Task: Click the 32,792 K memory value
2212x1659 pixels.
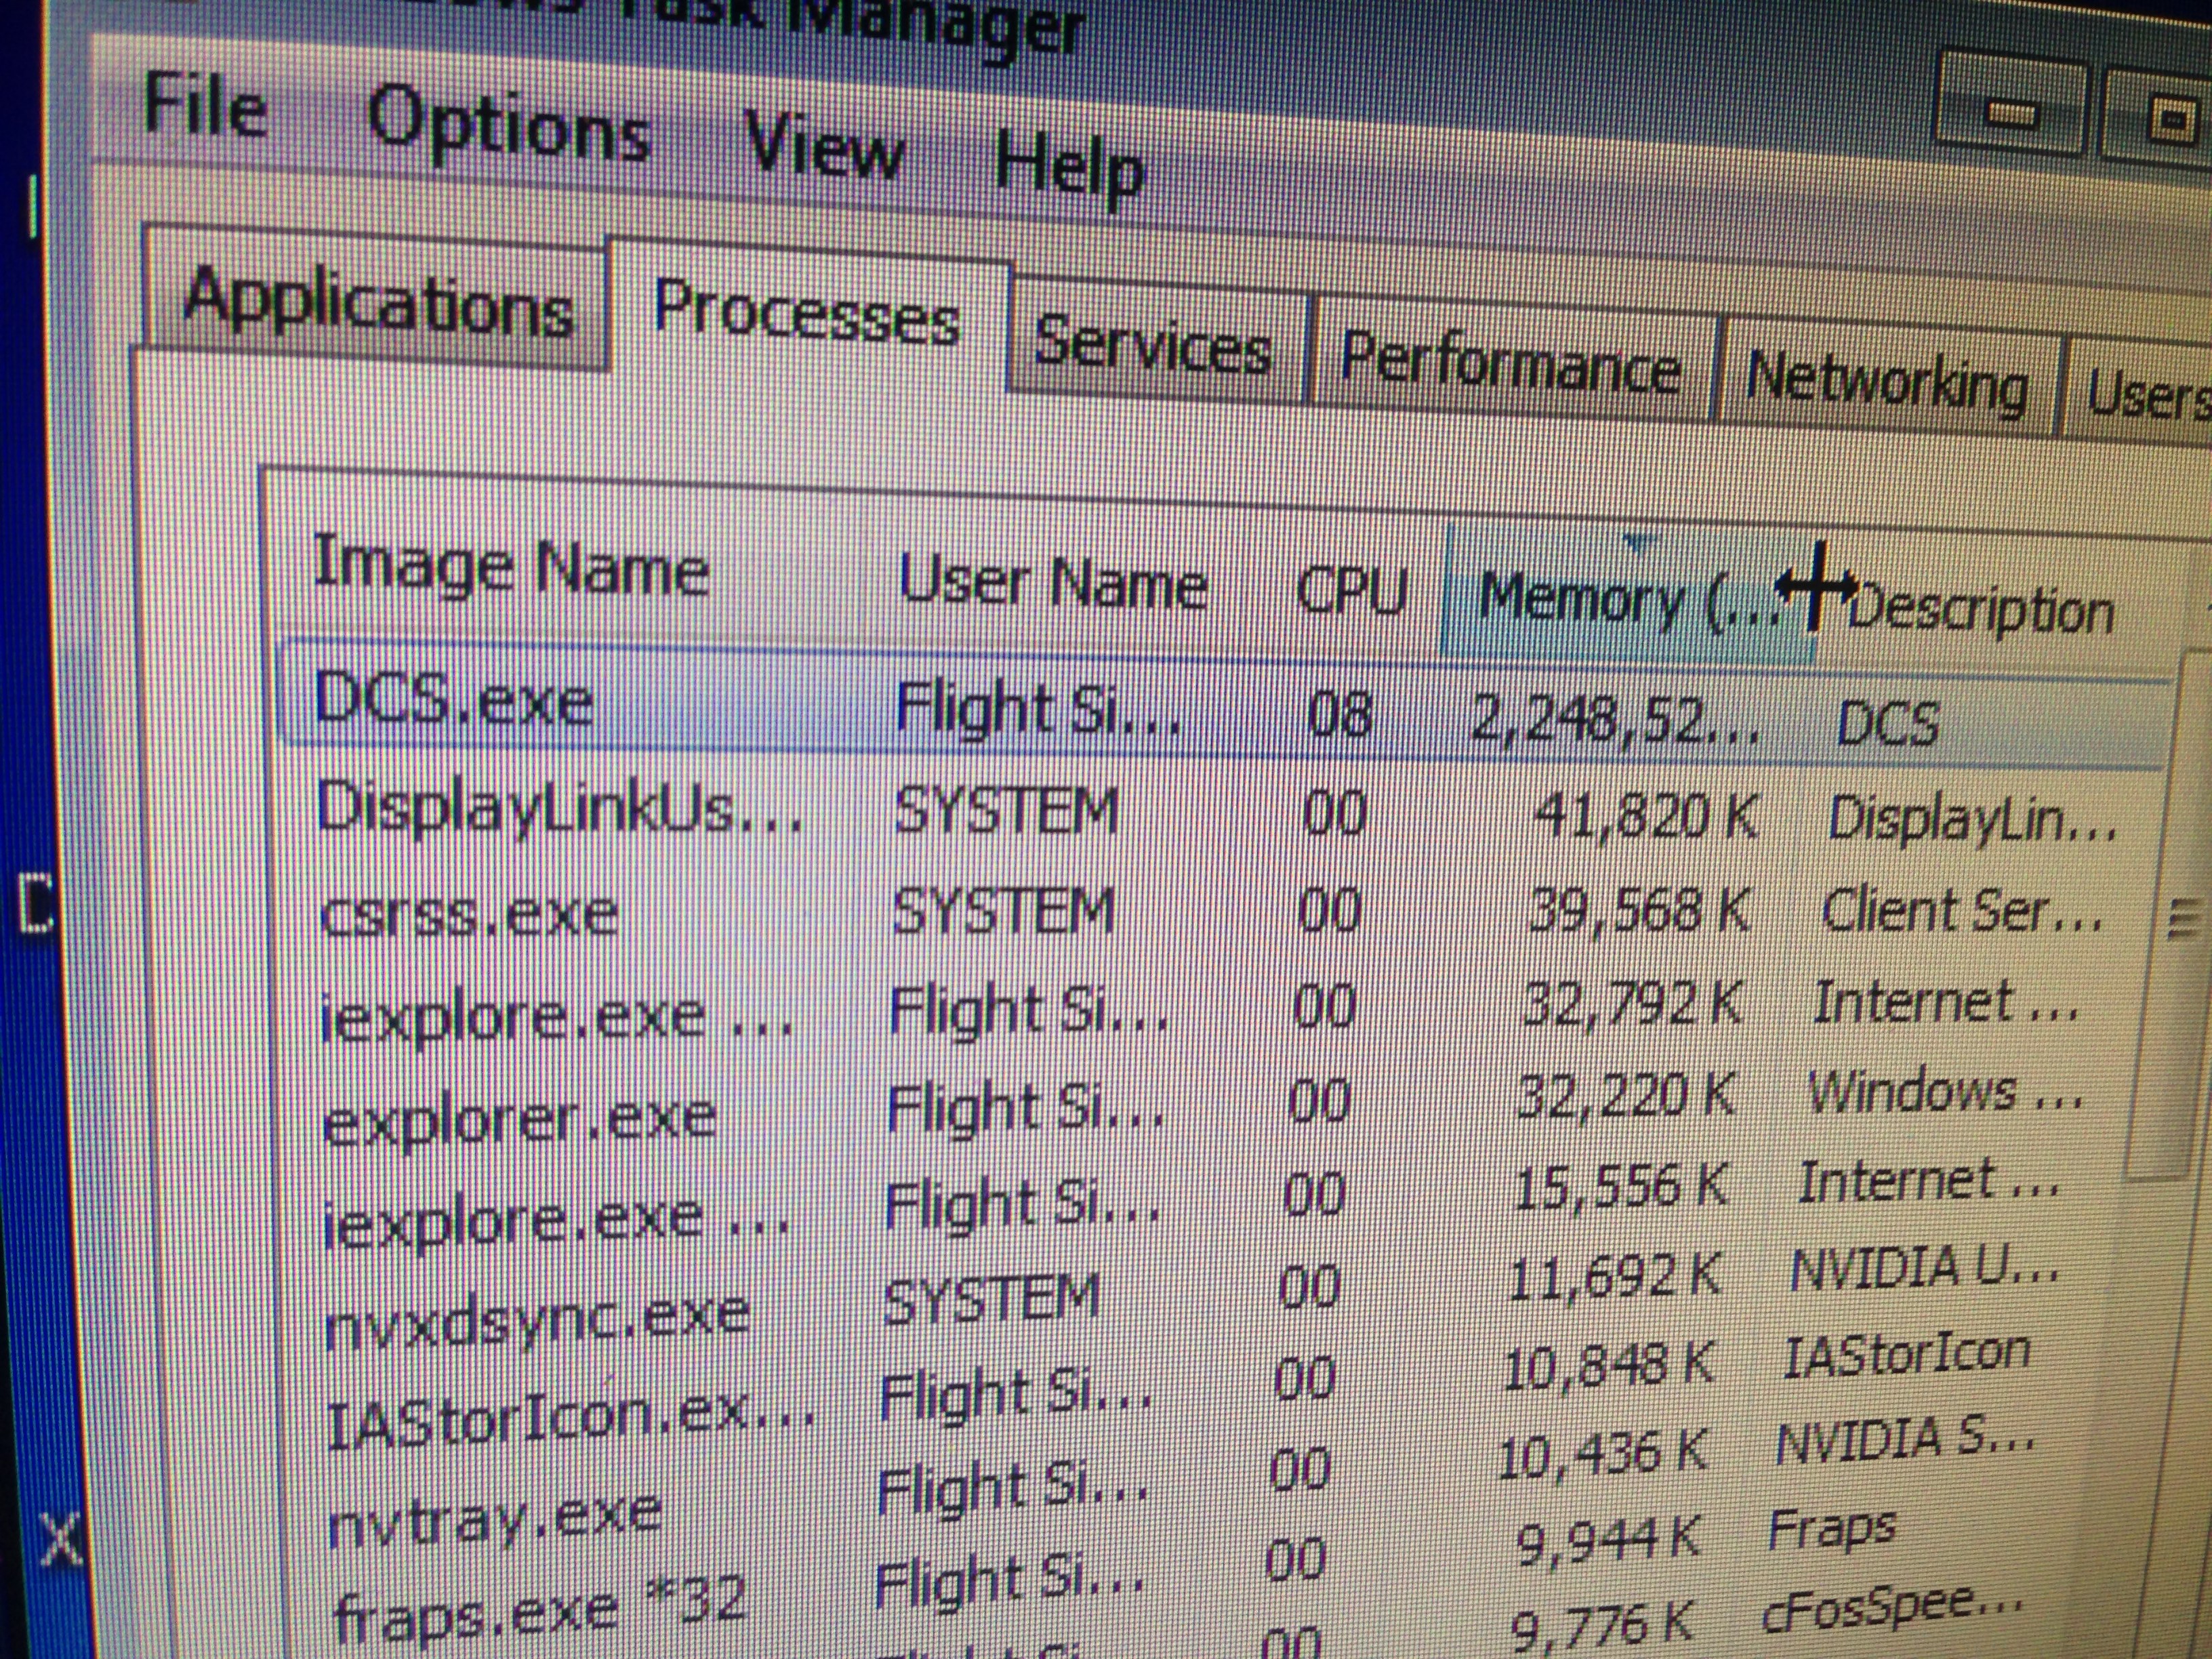Action: pyautogui.click(x=1632, y=1004)
